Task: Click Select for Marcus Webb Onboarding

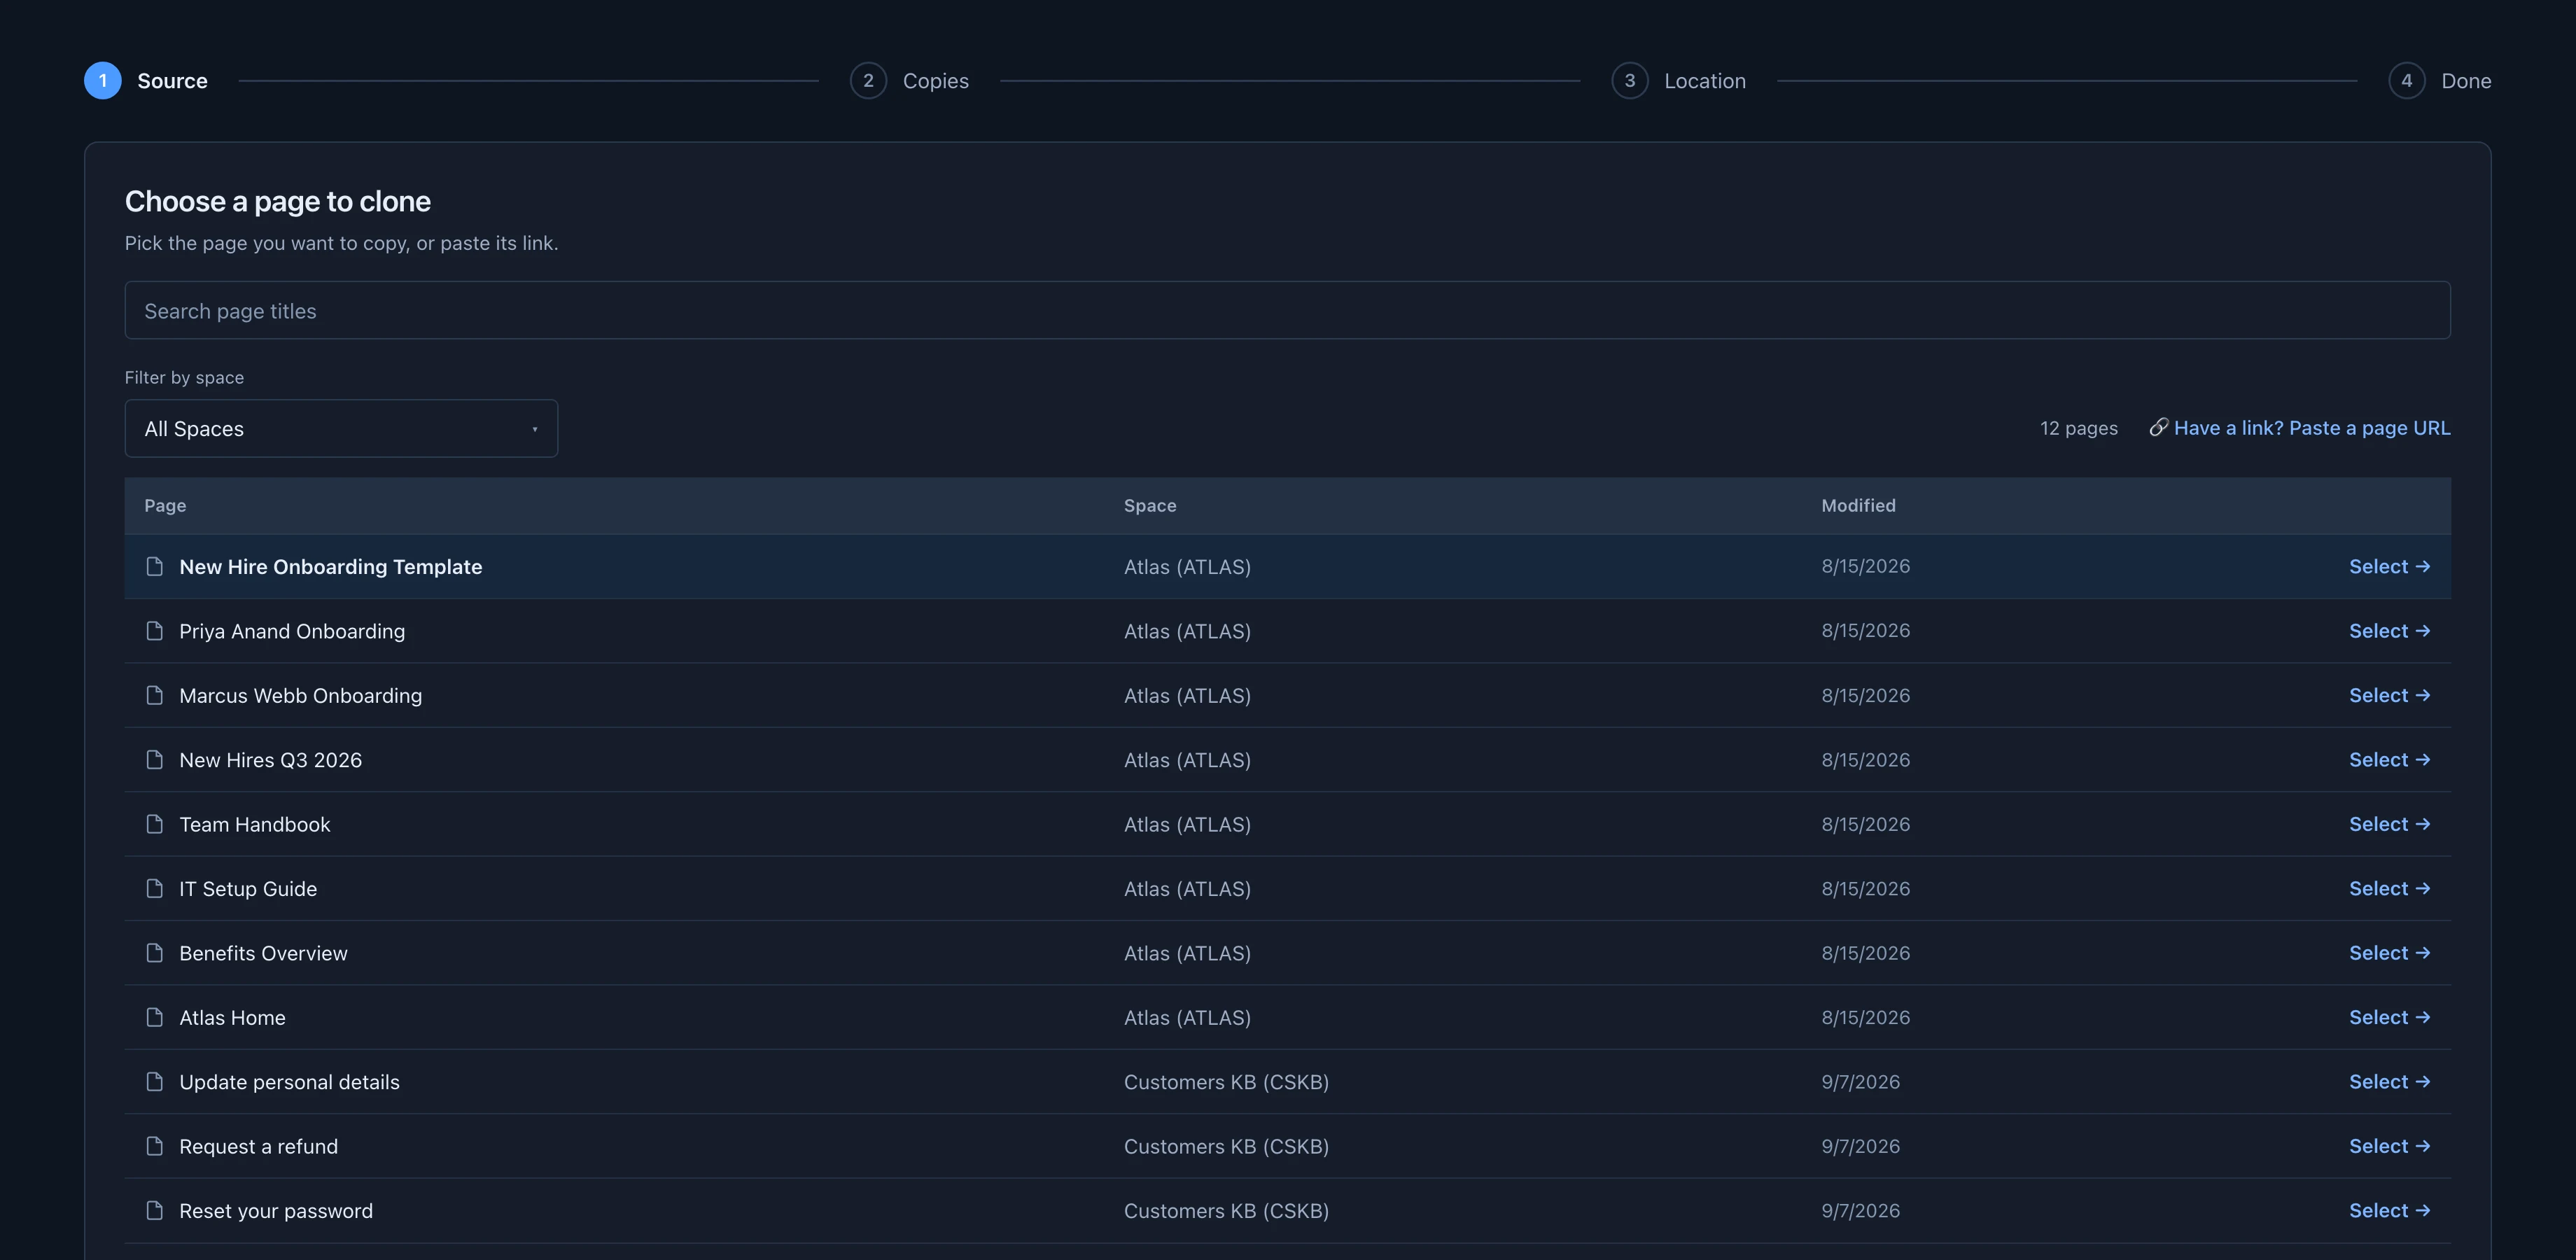Action: [2389, 695]
